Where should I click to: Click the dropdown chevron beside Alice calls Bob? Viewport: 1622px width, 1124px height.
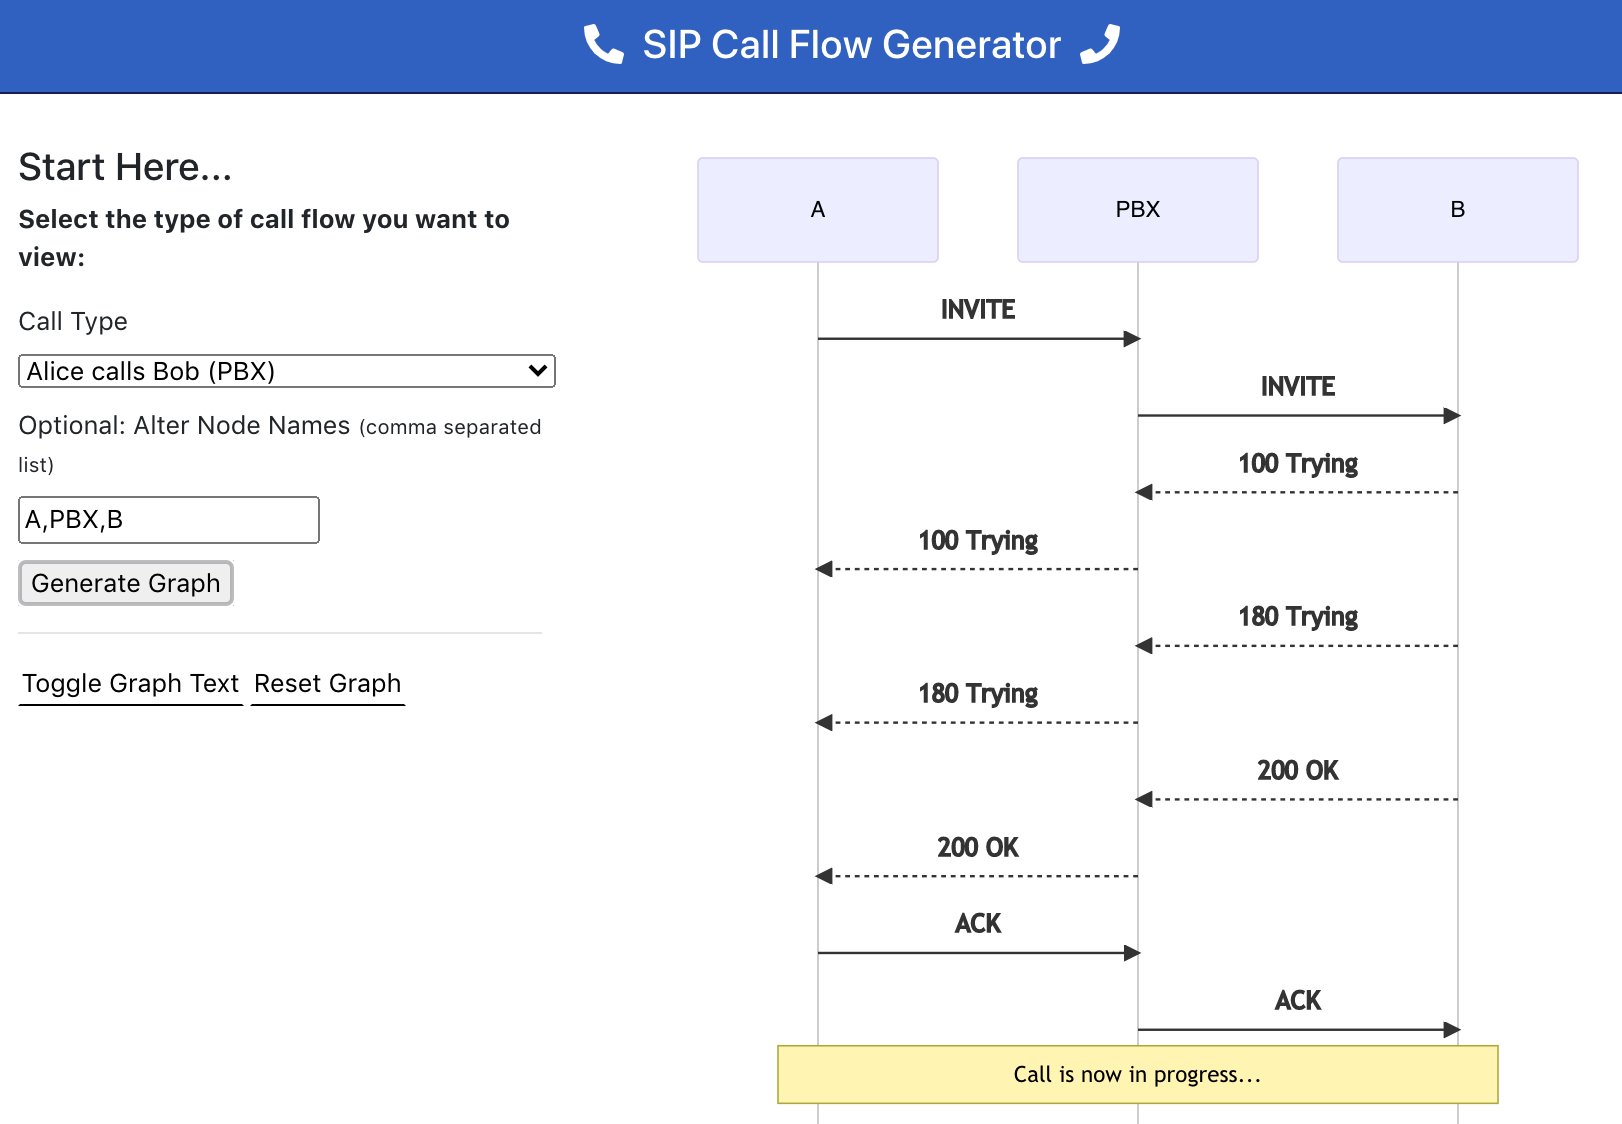click(536, 371)
